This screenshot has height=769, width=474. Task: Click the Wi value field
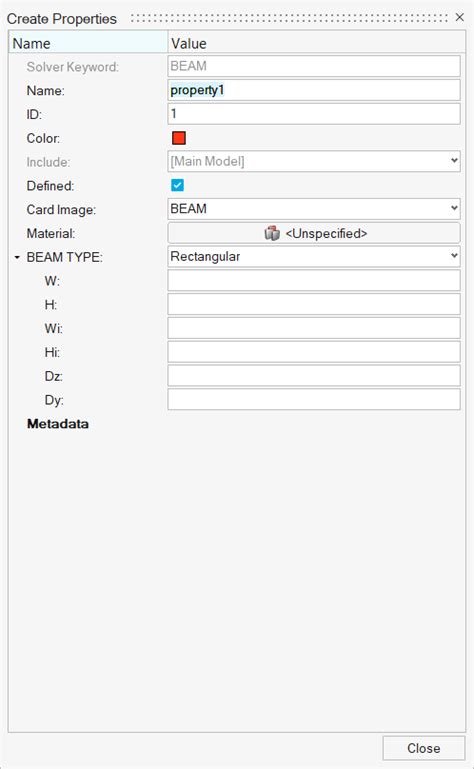314,328
